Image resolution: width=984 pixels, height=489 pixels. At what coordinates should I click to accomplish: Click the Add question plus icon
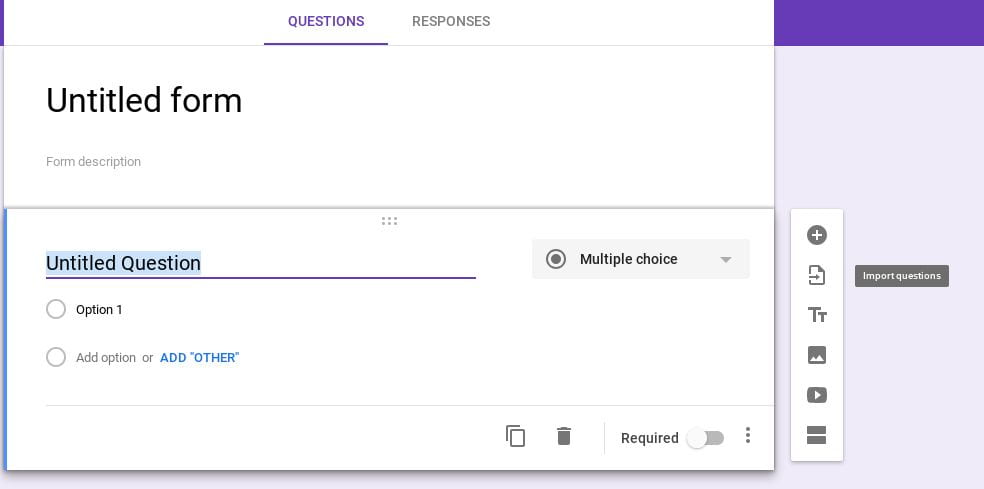click(x=816, y=235)
